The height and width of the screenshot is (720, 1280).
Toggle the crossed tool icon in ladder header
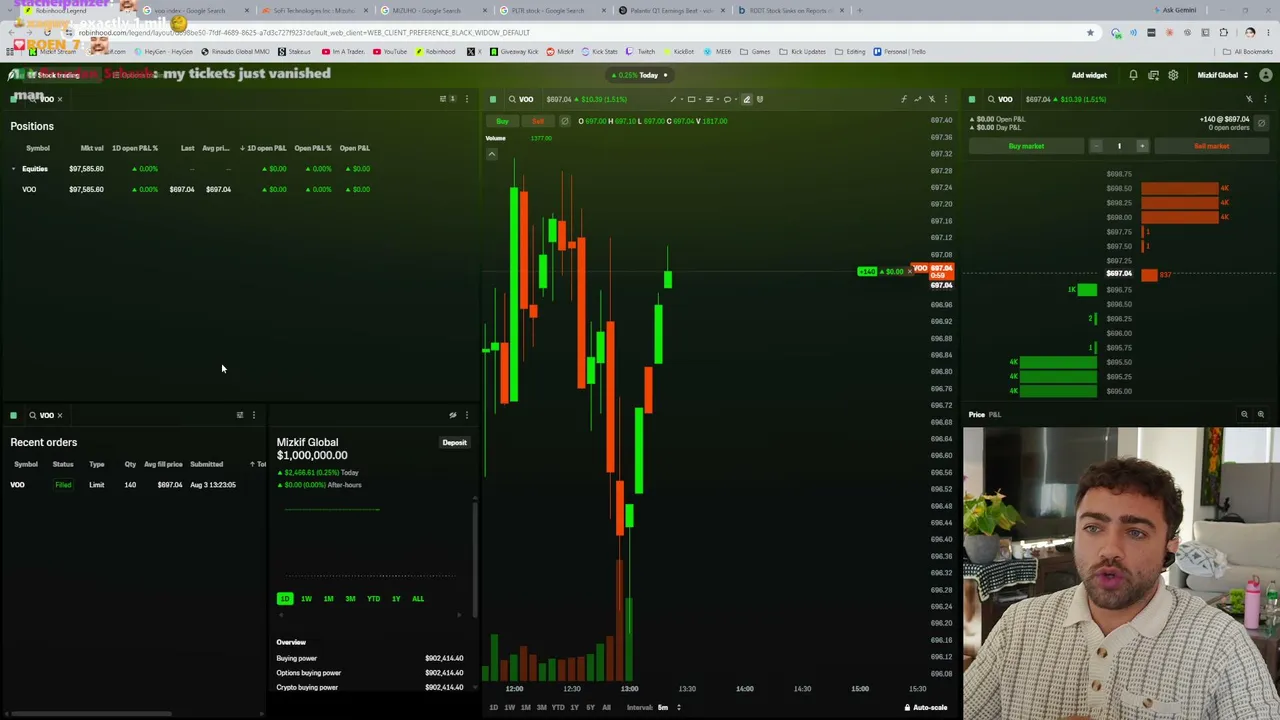point(1249,99)
